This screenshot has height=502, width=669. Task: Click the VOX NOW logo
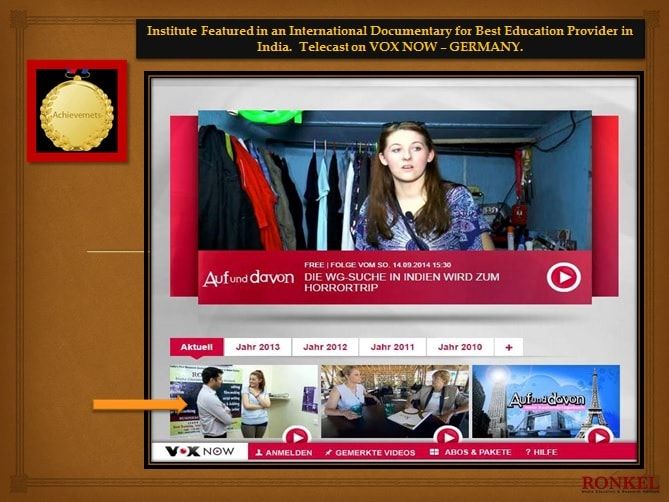click(x=200, y=451)
